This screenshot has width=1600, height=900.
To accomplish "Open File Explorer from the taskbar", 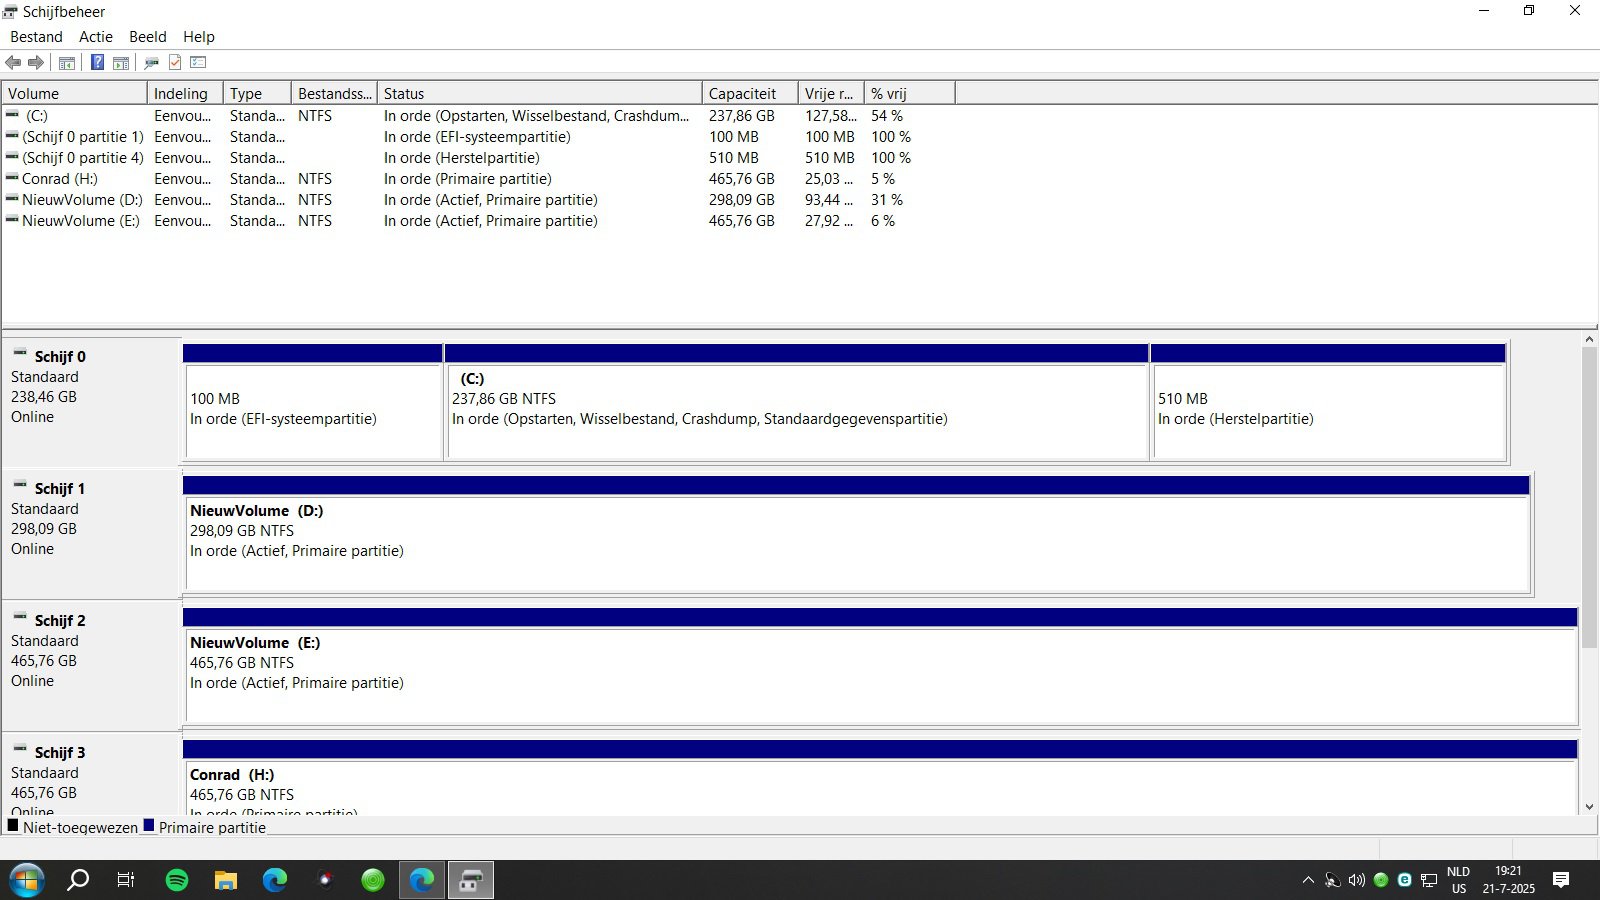I will [x=226, y=880].
